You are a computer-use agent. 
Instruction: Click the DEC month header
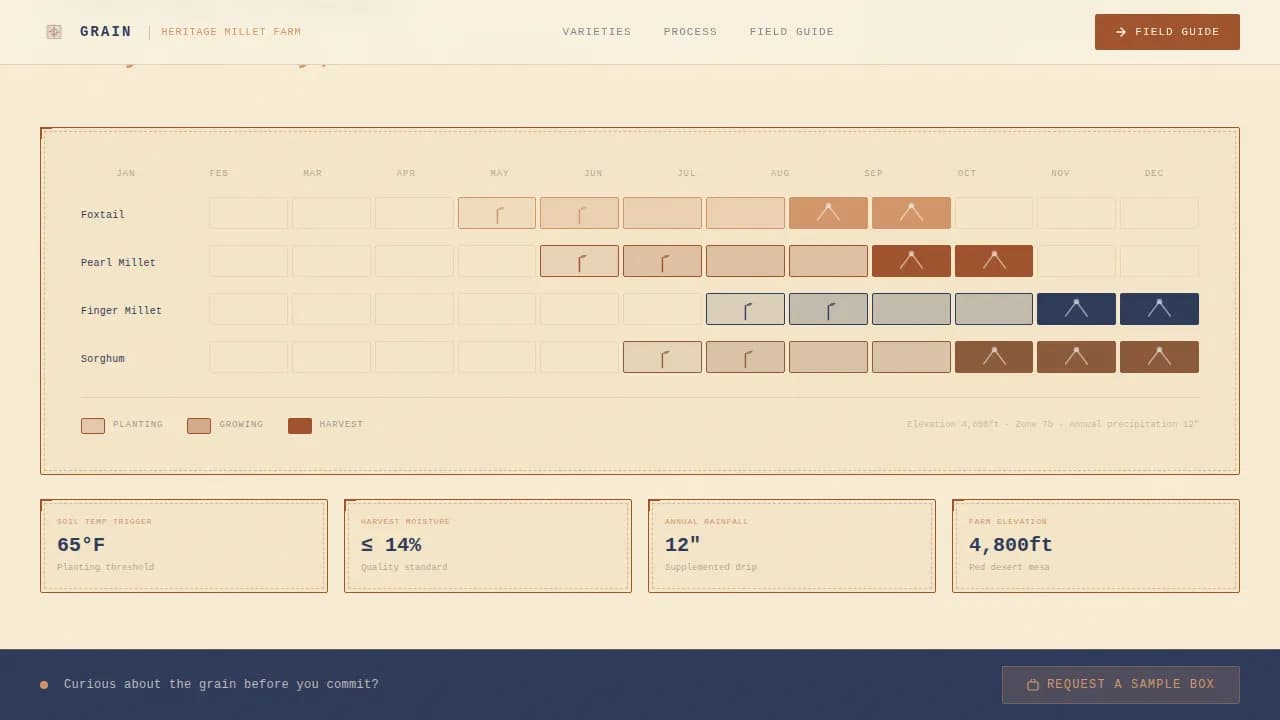1154,174
